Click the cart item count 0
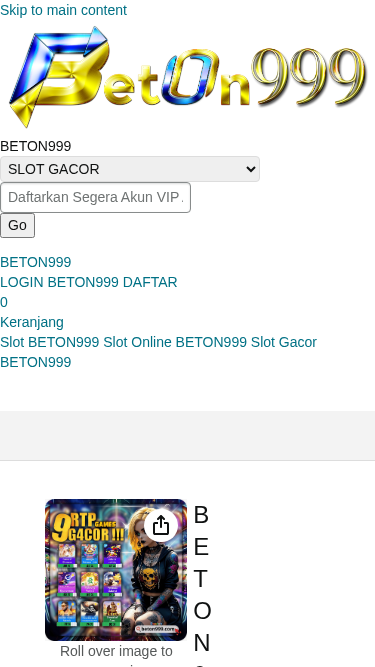Screen dimensions: 375x667 (4, 302)
